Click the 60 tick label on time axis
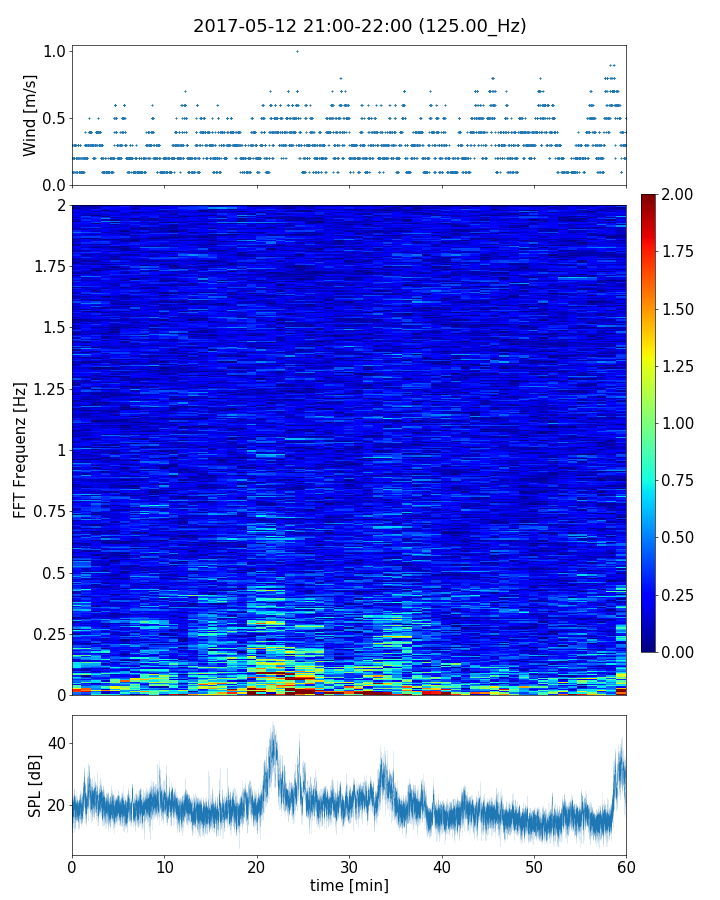The height and width of the screenshot is (900, 720). coord(626,865)
